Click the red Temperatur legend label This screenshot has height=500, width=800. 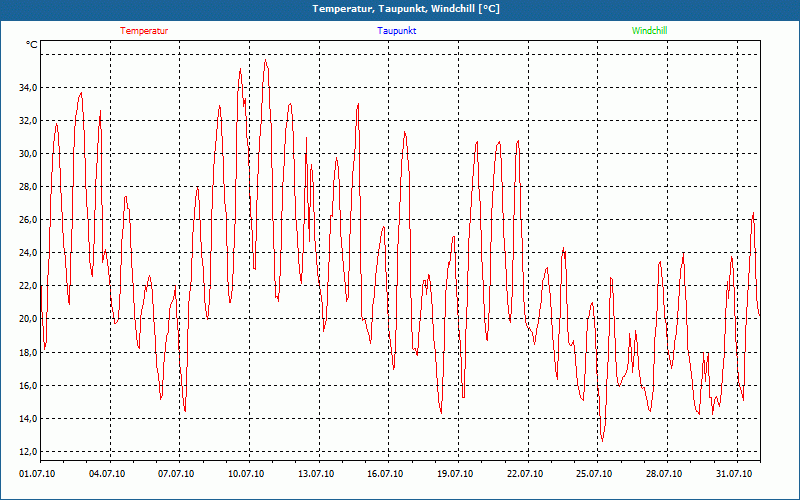click(x=144, y=31)
